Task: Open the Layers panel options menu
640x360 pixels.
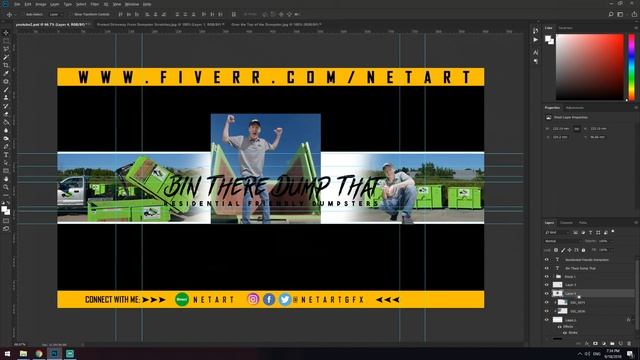Action: [x=636, y=223]
